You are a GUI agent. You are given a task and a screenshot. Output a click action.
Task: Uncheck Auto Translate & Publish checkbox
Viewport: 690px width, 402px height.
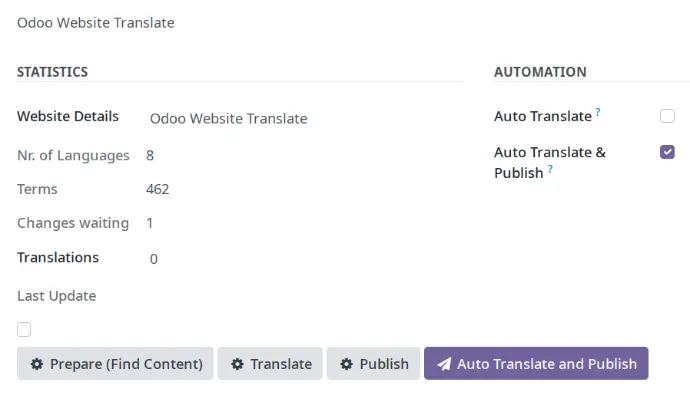click(667, 152)
